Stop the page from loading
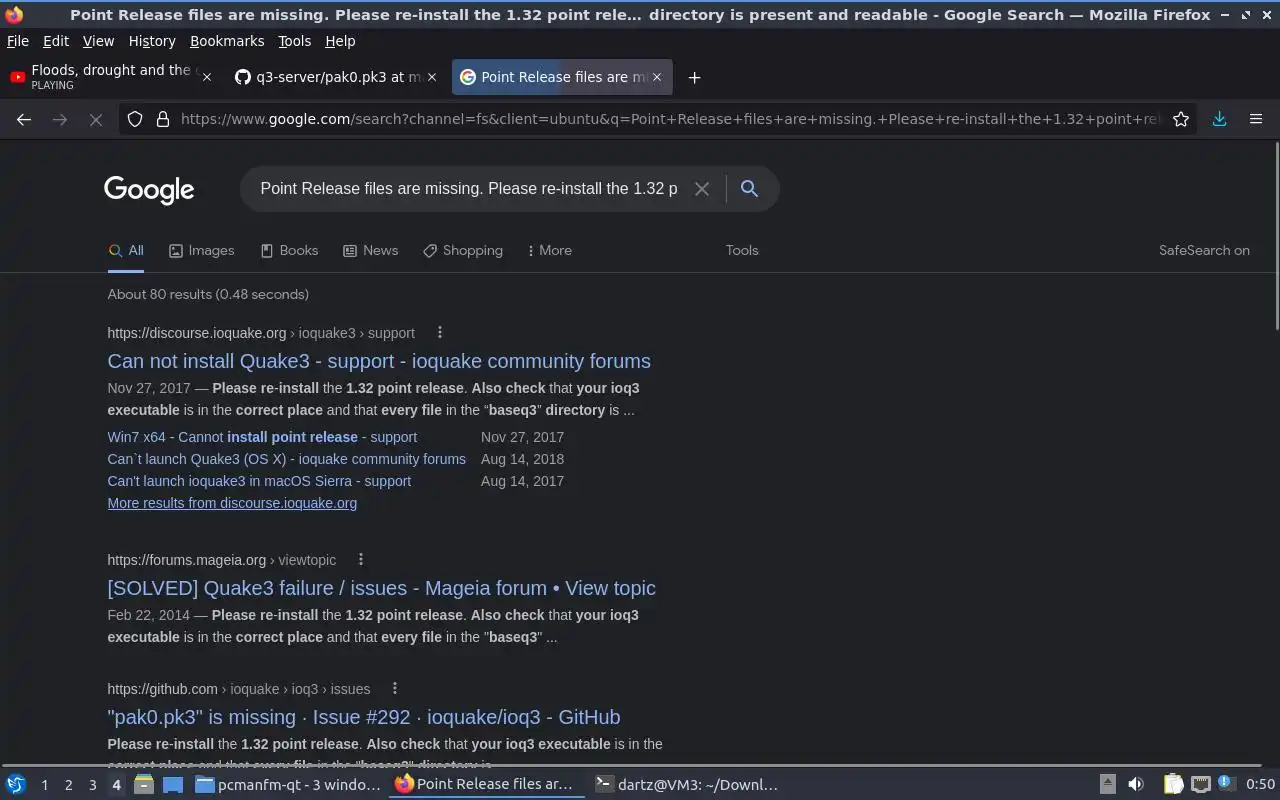 pos(96,119)
